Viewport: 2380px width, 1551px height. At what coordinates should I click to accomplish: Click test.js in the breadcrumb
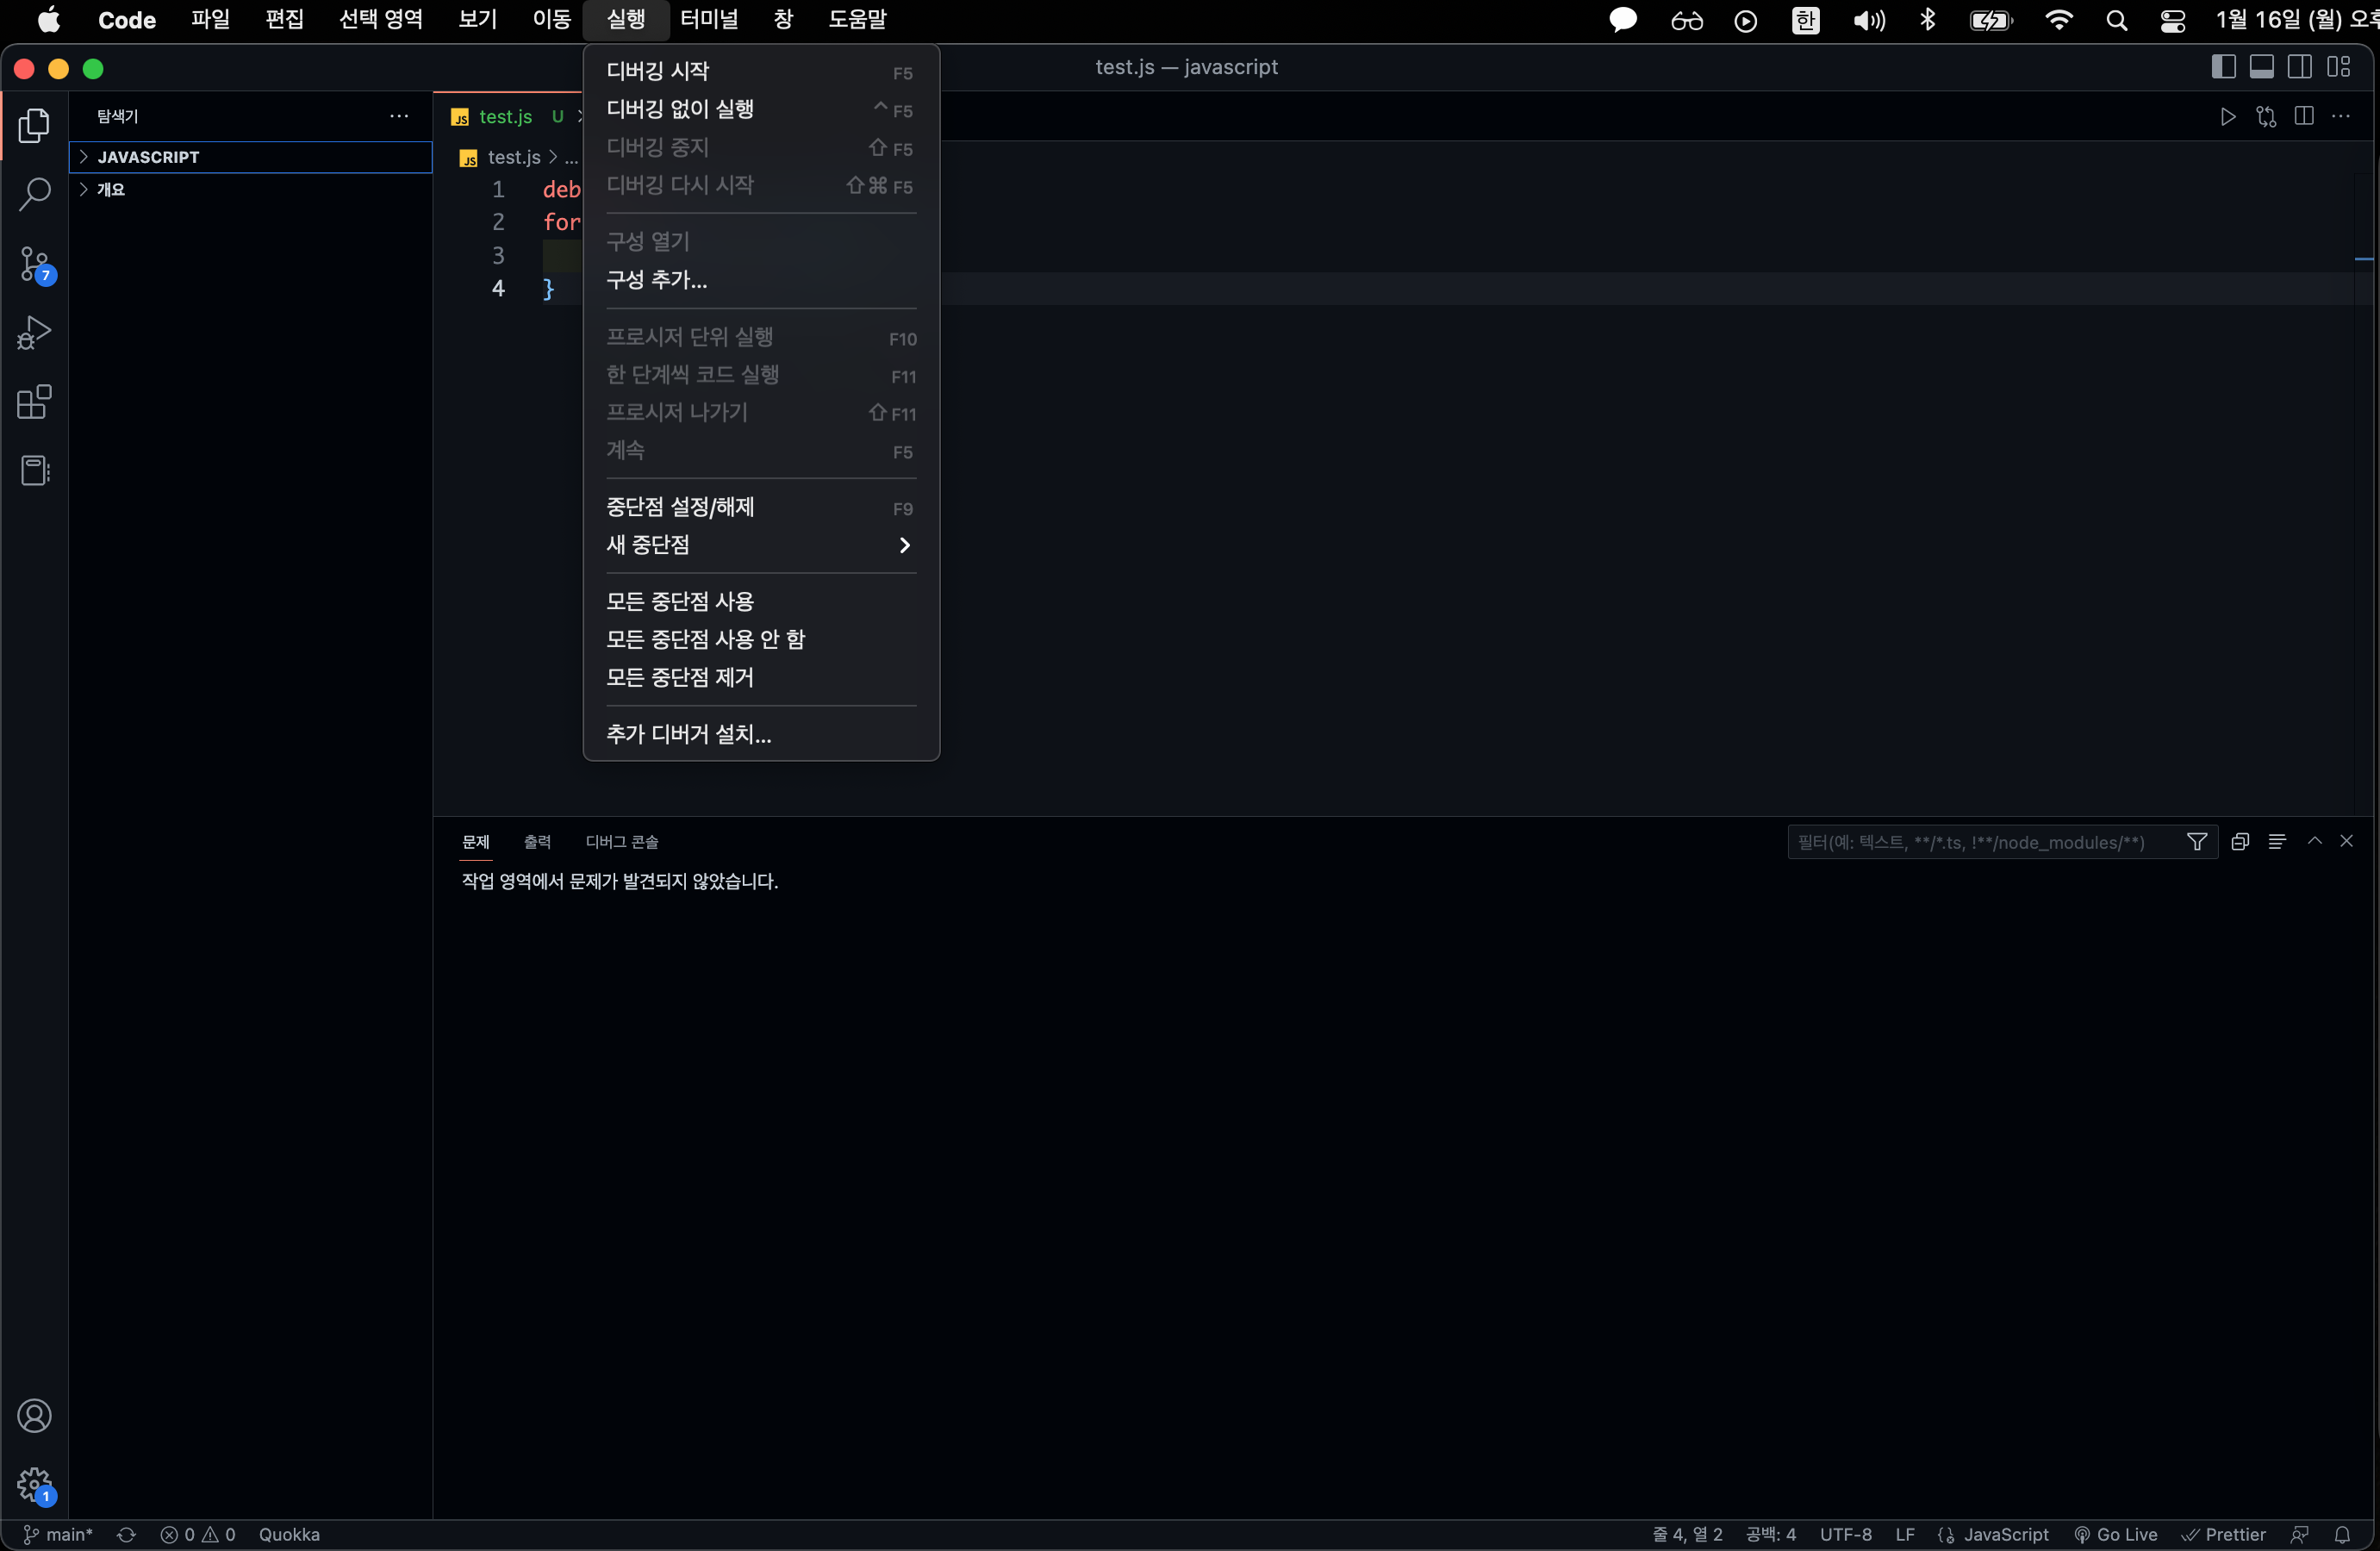pyautogui.click(x=513, y=157)
